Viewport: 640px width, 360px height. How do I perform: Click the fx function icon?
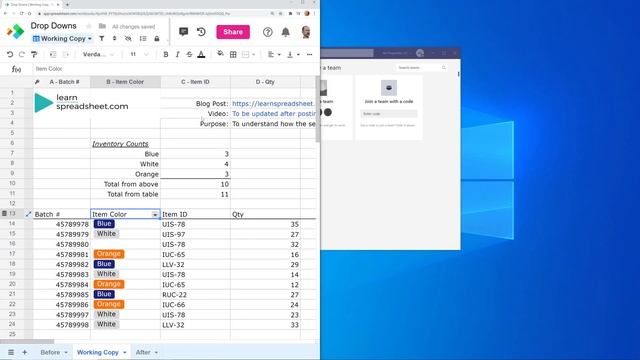click(x=16, y=69)
